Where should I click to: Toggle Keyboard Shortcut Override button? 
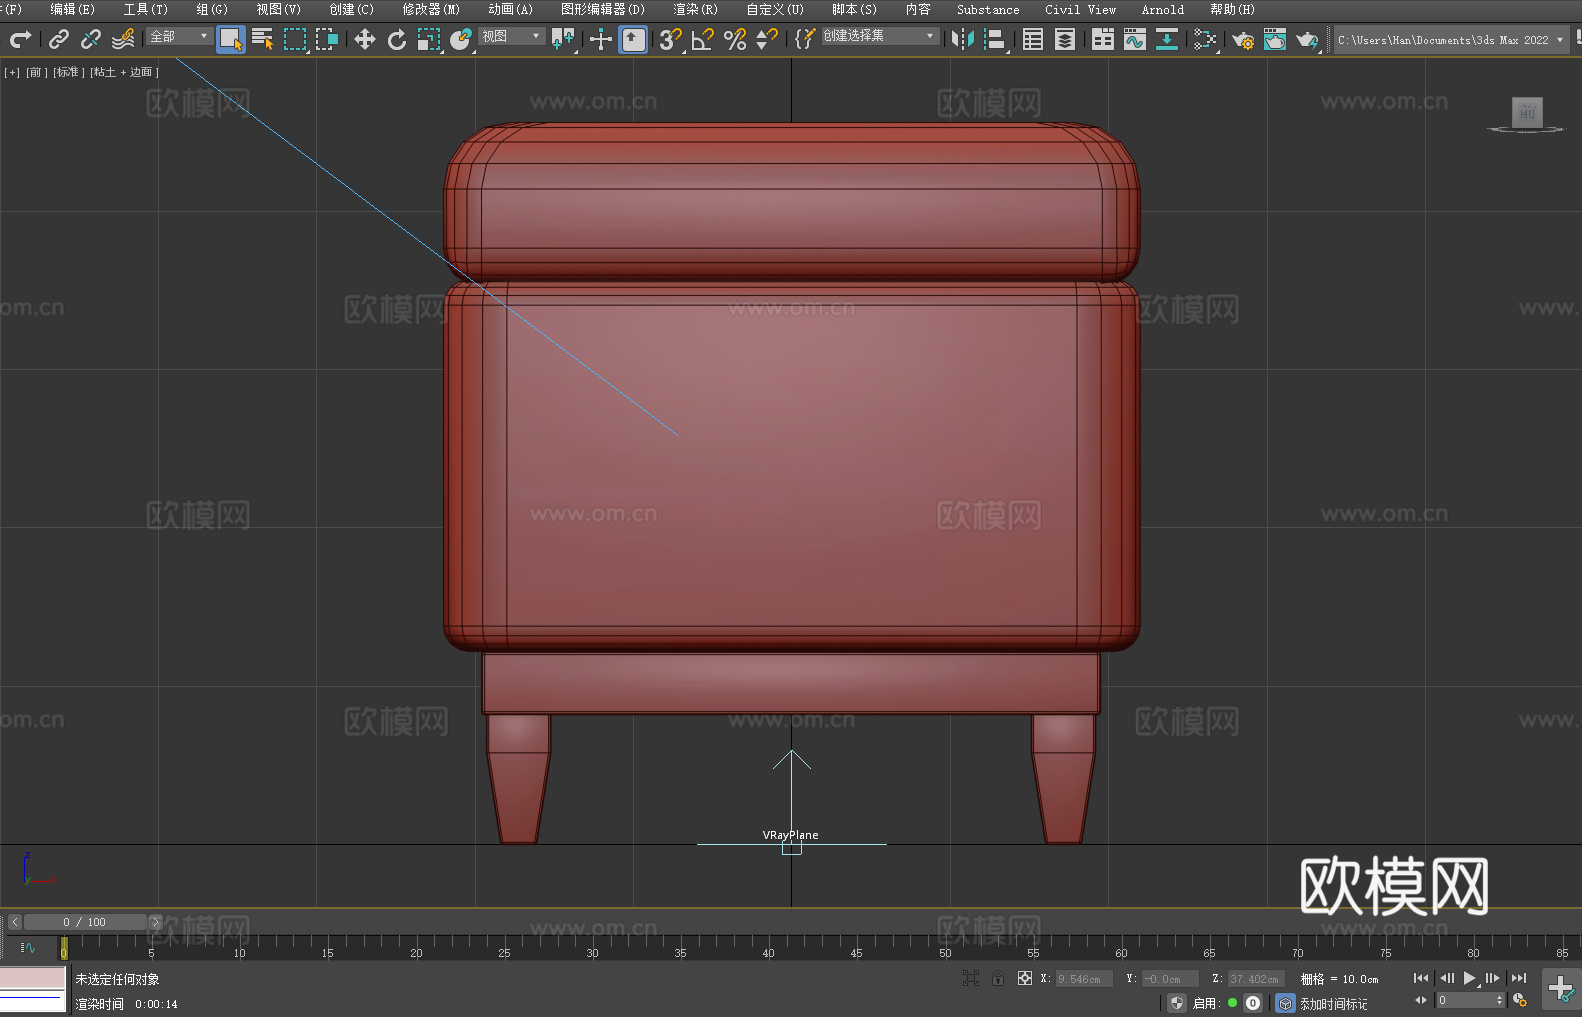pyautogui.click(x=633, y=39)
